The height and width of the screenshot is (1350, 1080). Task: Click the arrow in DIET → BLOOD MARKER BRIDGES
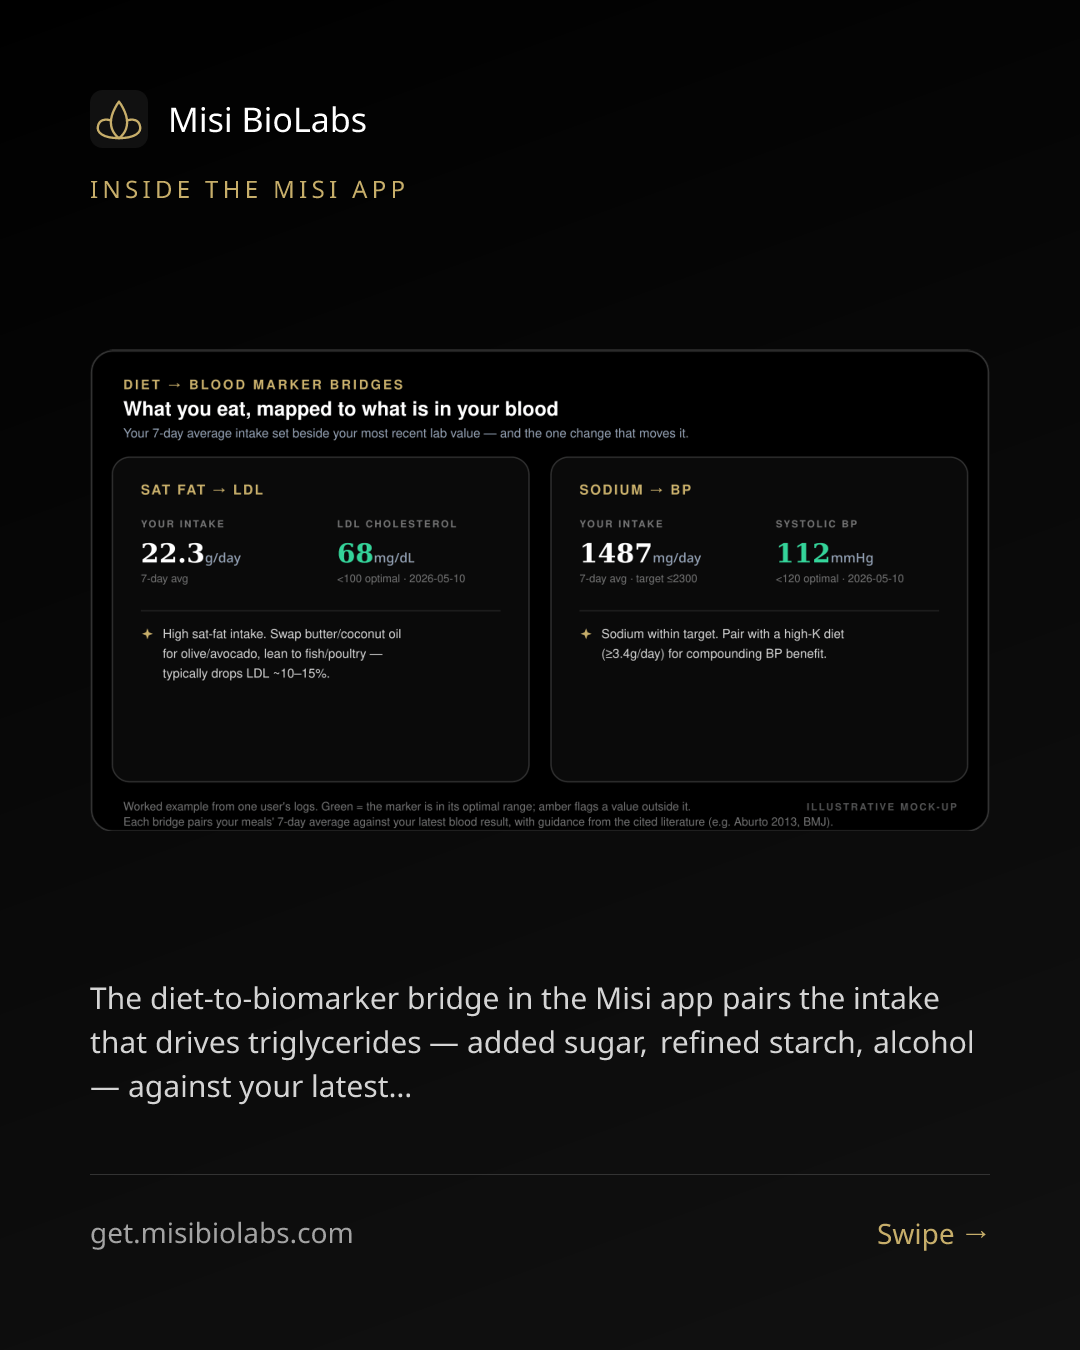(x=175, y=385)
